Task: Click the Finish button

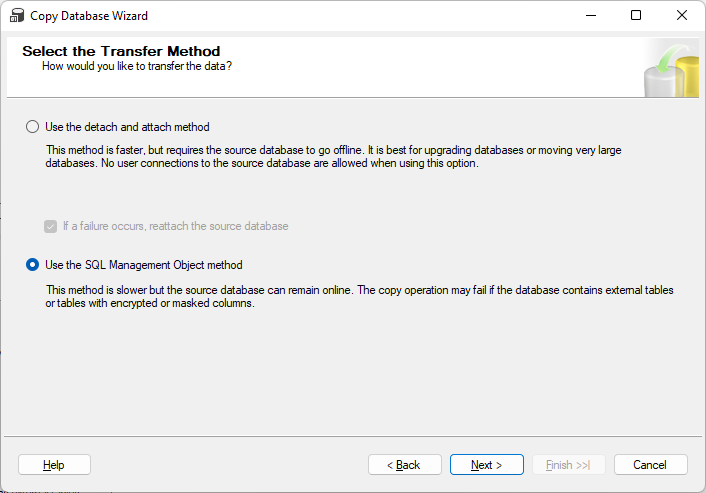Action: tap(568, 465)
